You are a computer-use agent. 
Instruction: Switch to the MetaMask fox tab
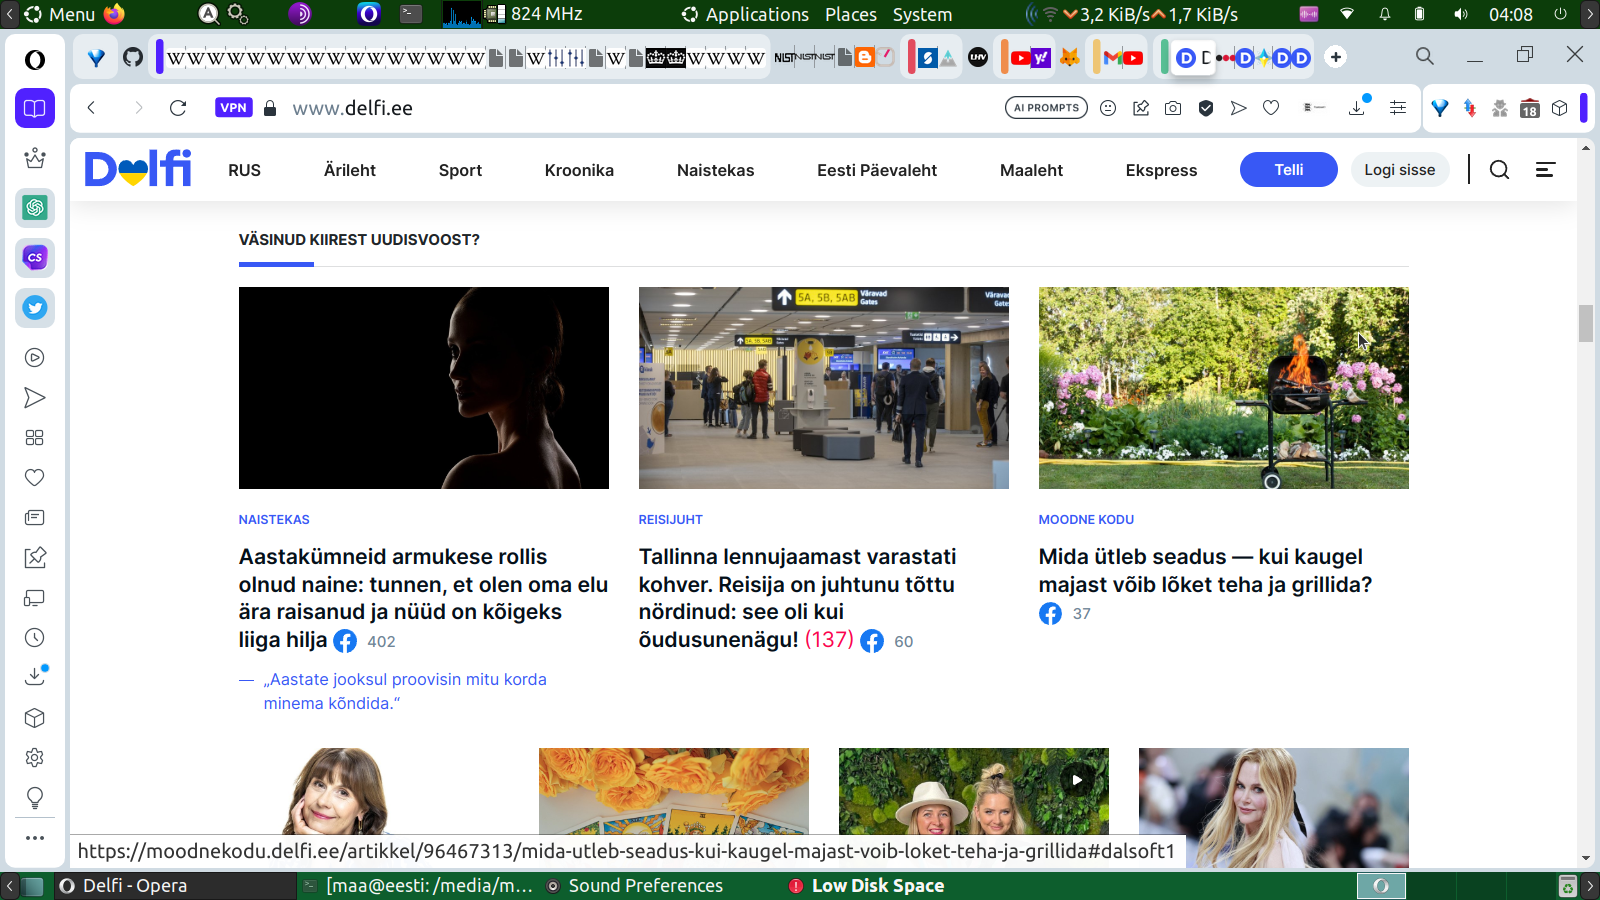pos(1070,58)
